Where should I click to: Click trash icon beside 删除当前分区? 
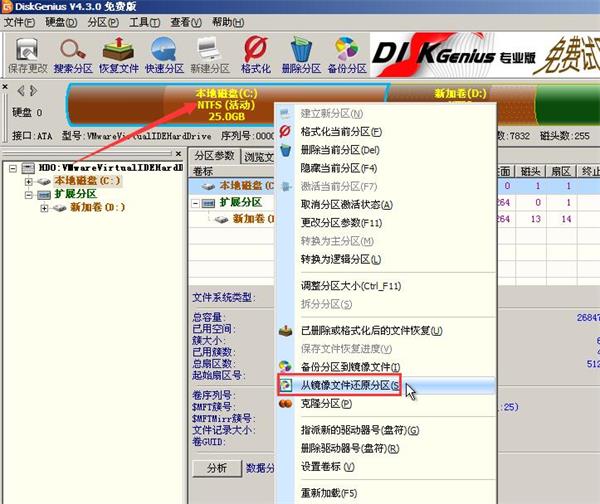285,150
